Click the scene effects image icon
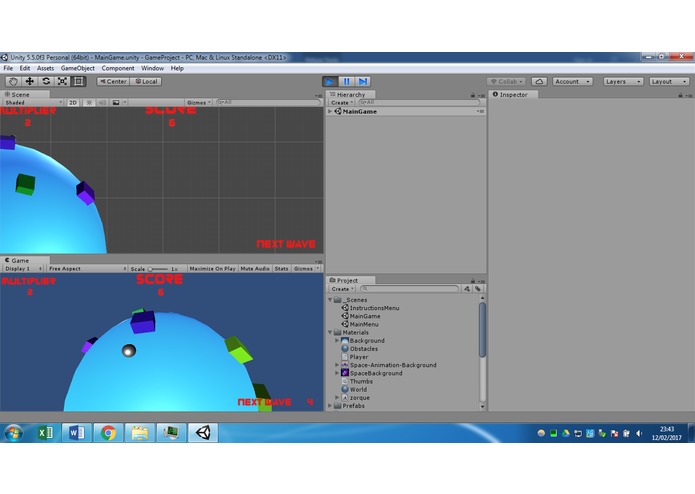The width and height of the screenshot is (695, 494). [116, 102]
